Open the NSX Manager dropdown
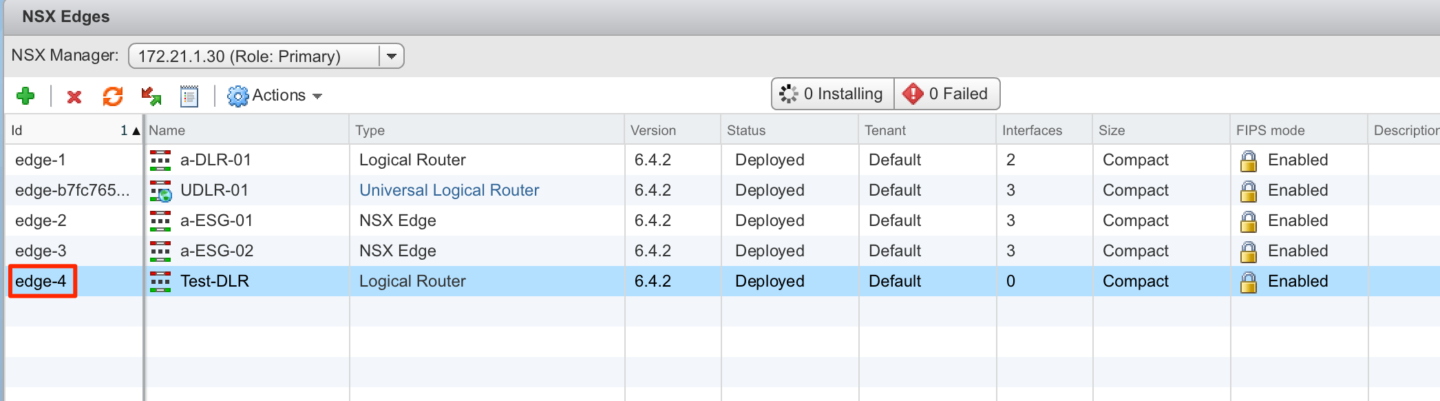 (266, 56)
